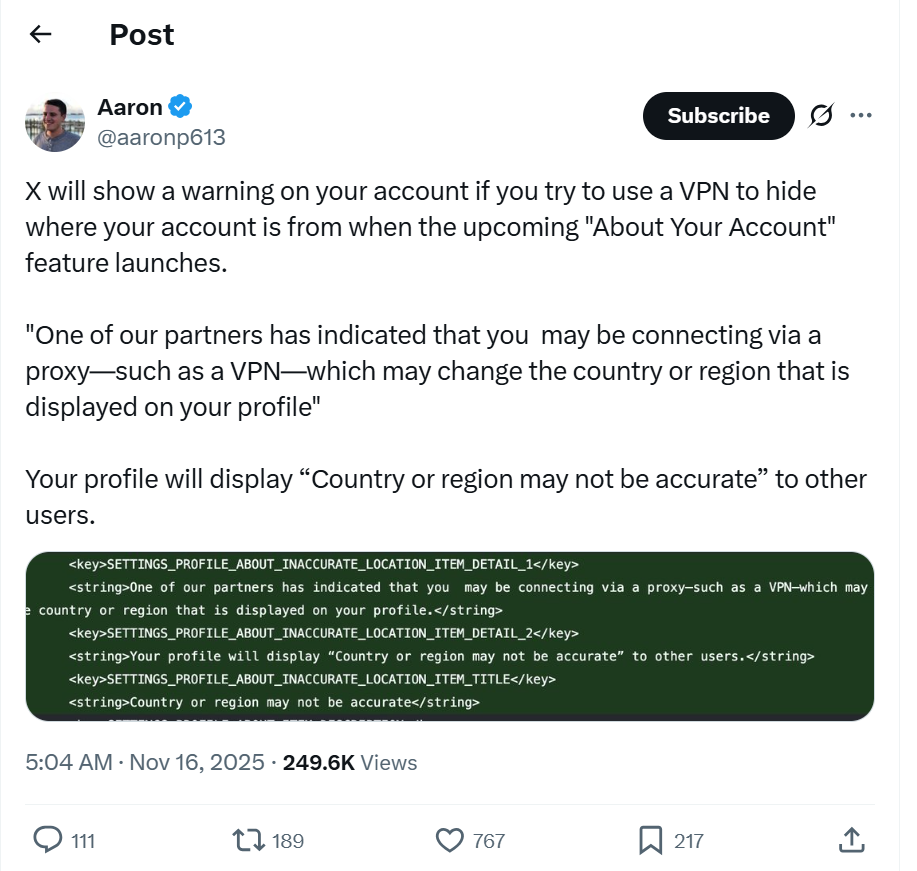Screen dimensions: 917x871
Task: Open the three-dot more options menu
Action: [x=860, y=115]
